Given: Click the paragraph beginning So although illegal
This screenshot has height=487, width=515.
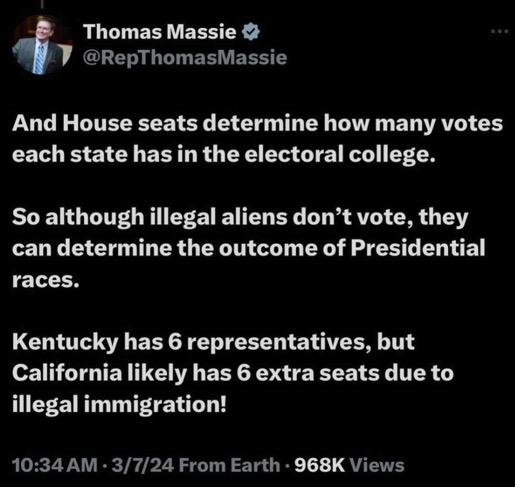Looking at the screenshot, I should click(249, 248).
